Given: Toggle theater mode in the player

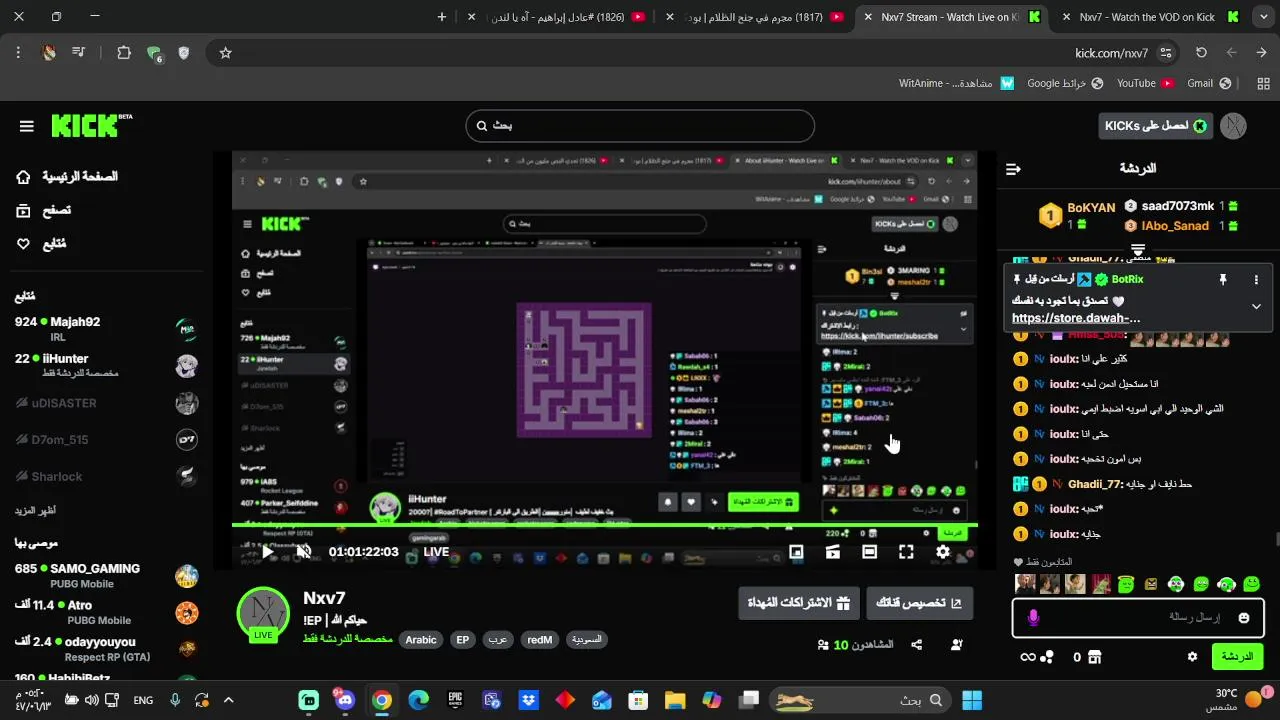Looking at the screenshot, I should [869, 552].
